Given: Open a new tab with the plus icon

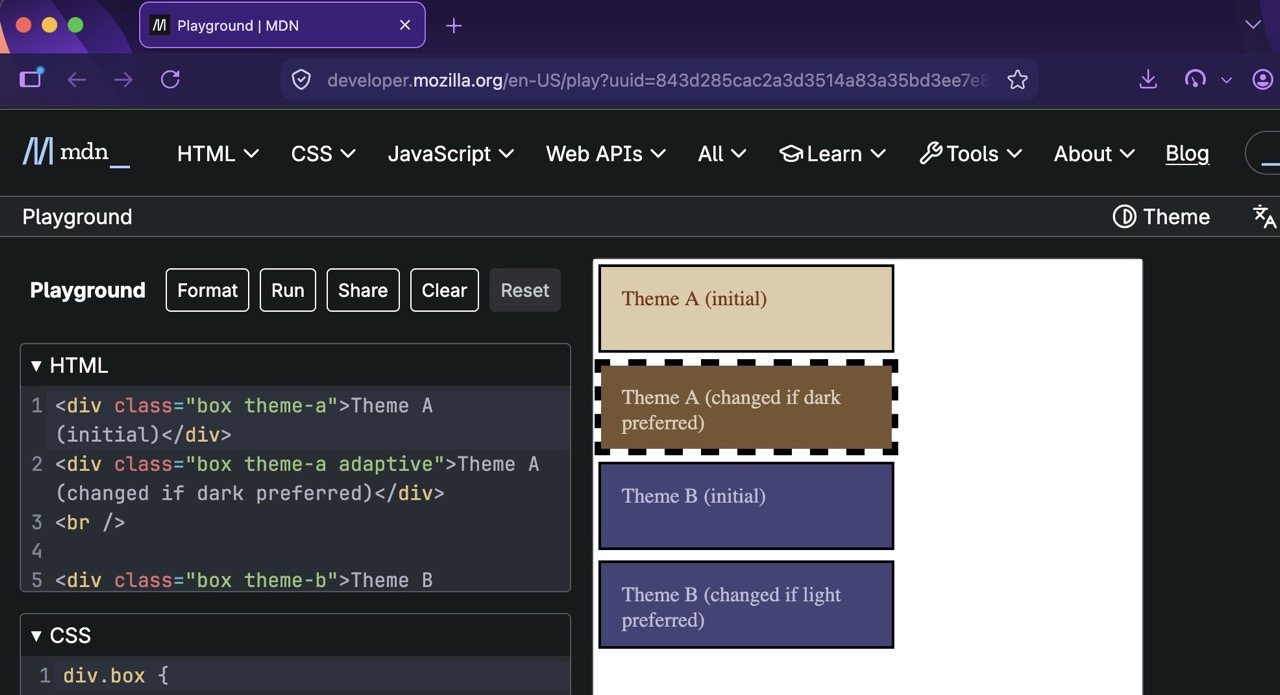Looking at the screenshot, I should [x=453, y=26].
